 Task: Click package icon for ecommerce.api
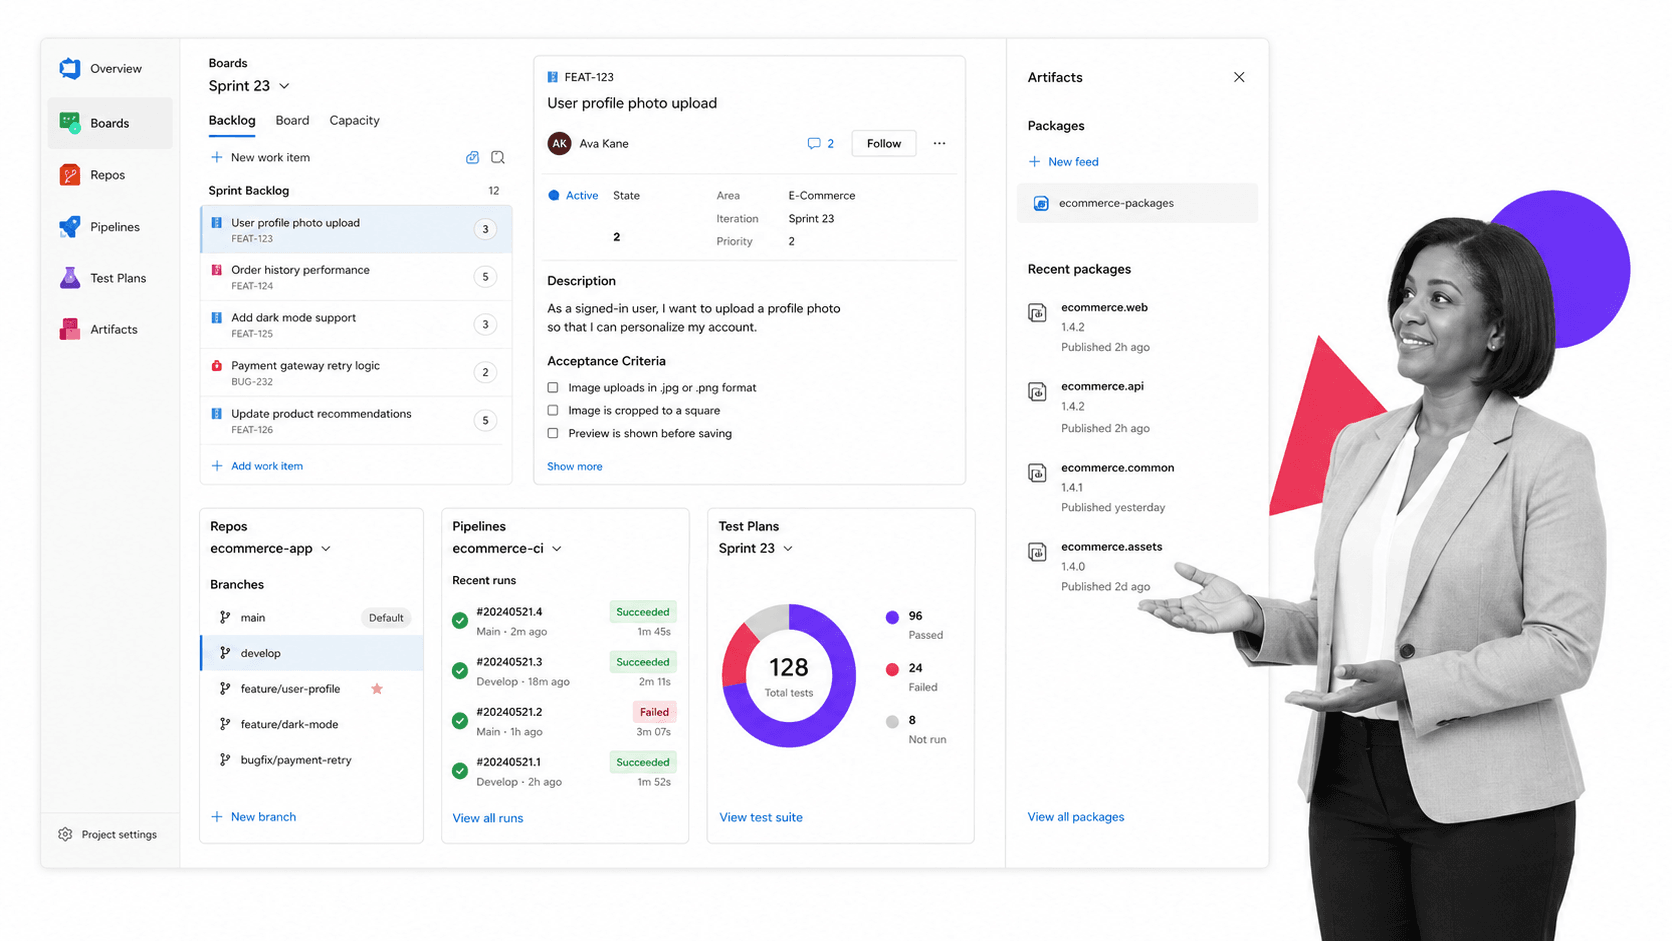pos(1038,392)
